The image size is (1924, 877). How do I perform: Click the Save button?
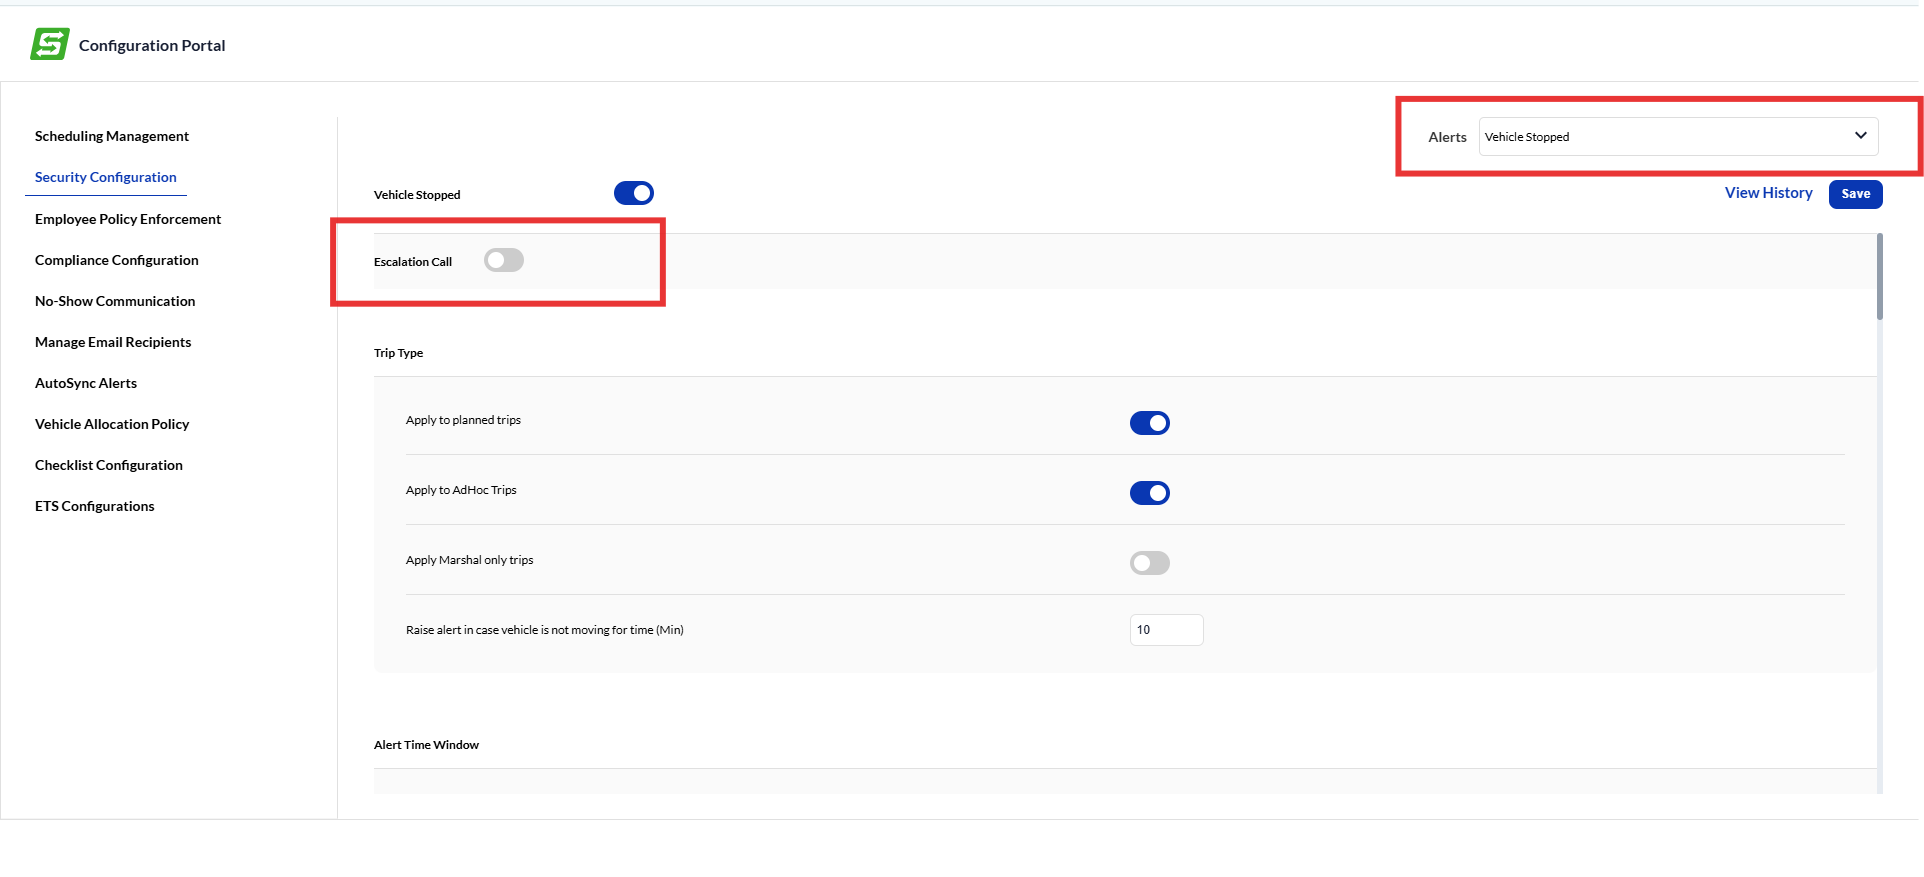[1855, 194]
